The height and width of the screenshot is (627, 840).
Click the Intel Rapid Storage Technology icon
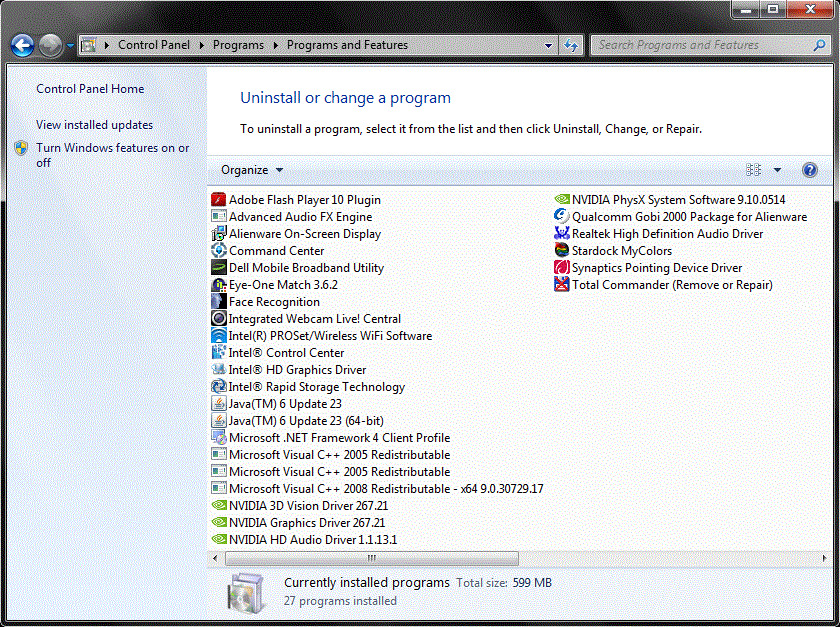click(x=219, y=387)
